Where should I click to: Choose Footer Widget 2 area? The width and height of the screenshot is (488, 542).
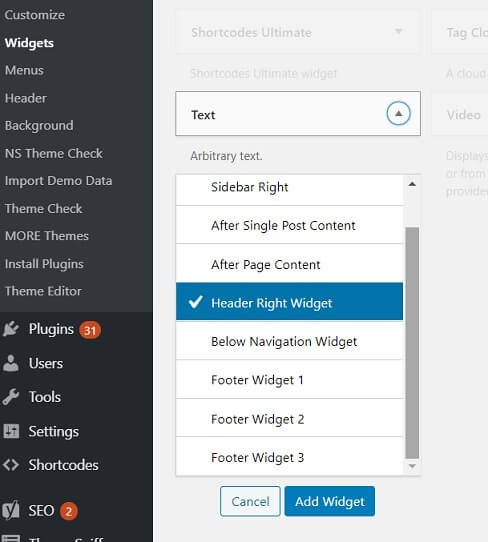pyautogui.click(x=289, y=418)
